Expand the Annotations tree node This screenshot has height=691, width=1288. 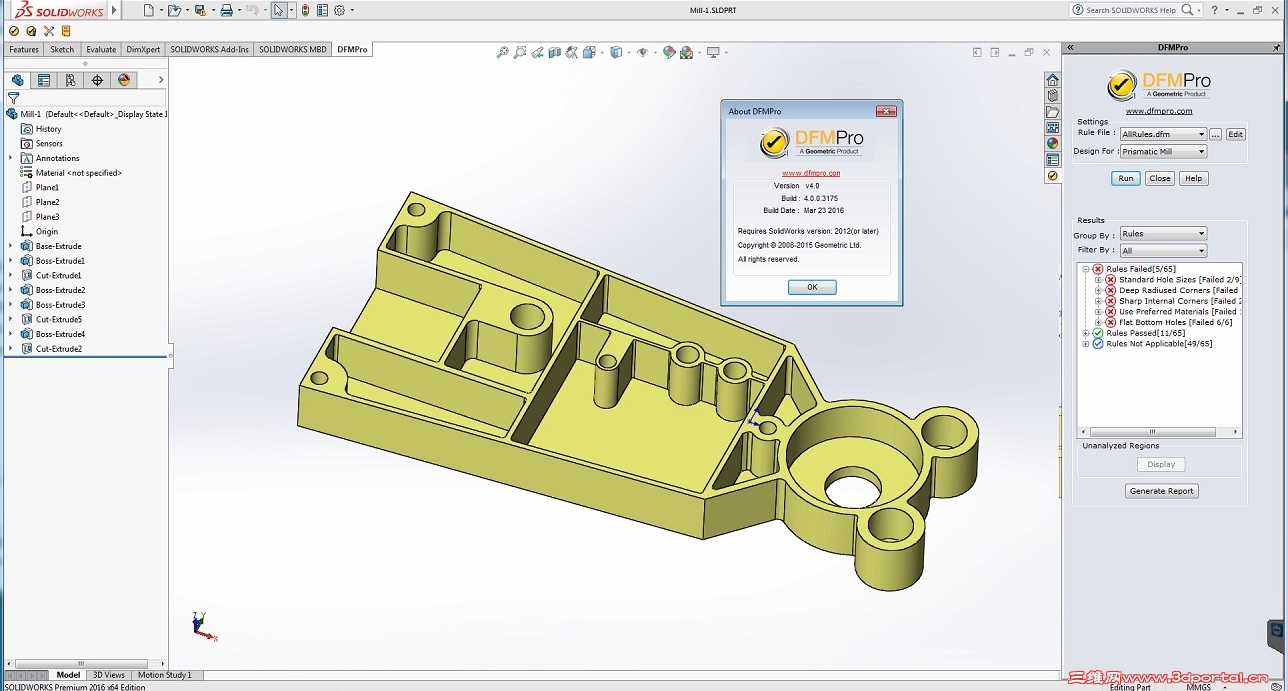click(x=11, y=158)
